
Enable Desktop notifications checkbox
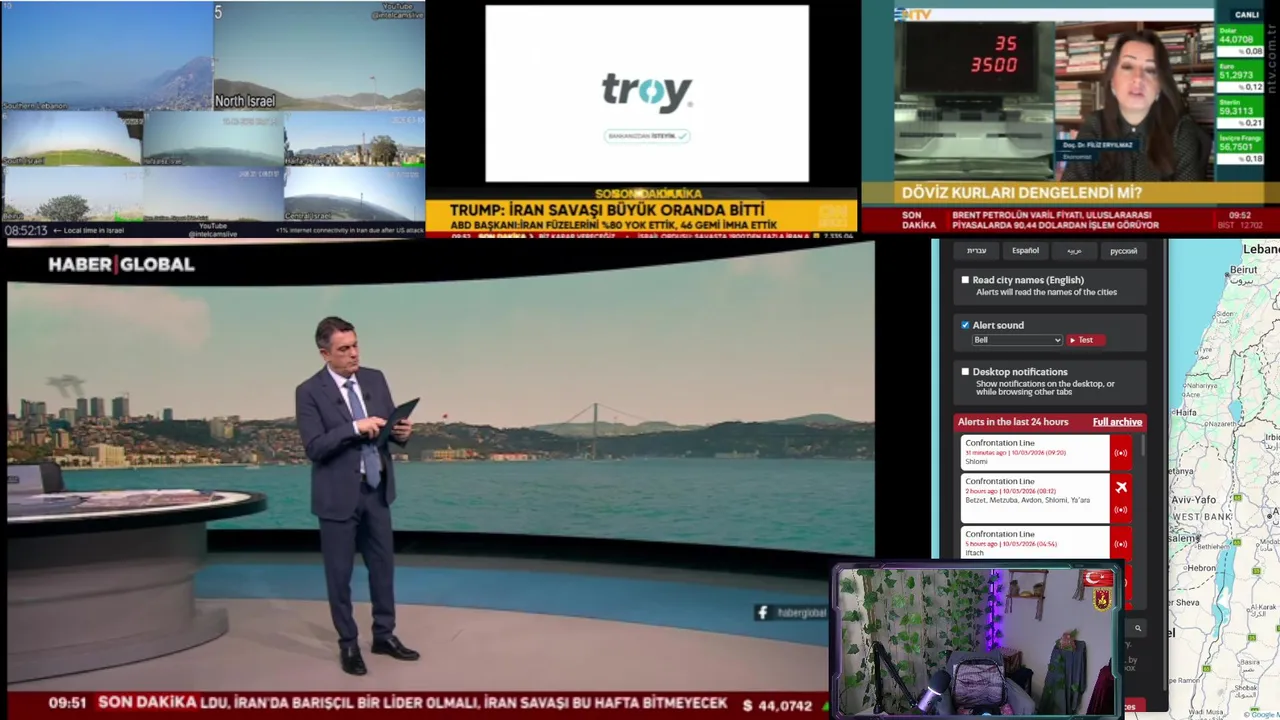965,372
